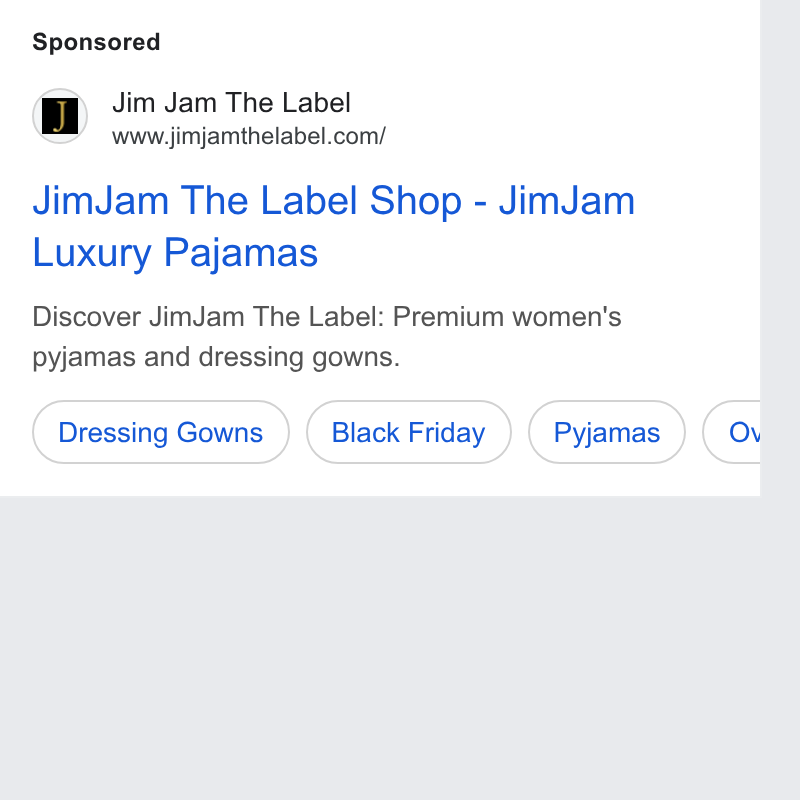
Task: Open the Dressing Gowns sitelink chip
Action: click(x=161, y=432)
